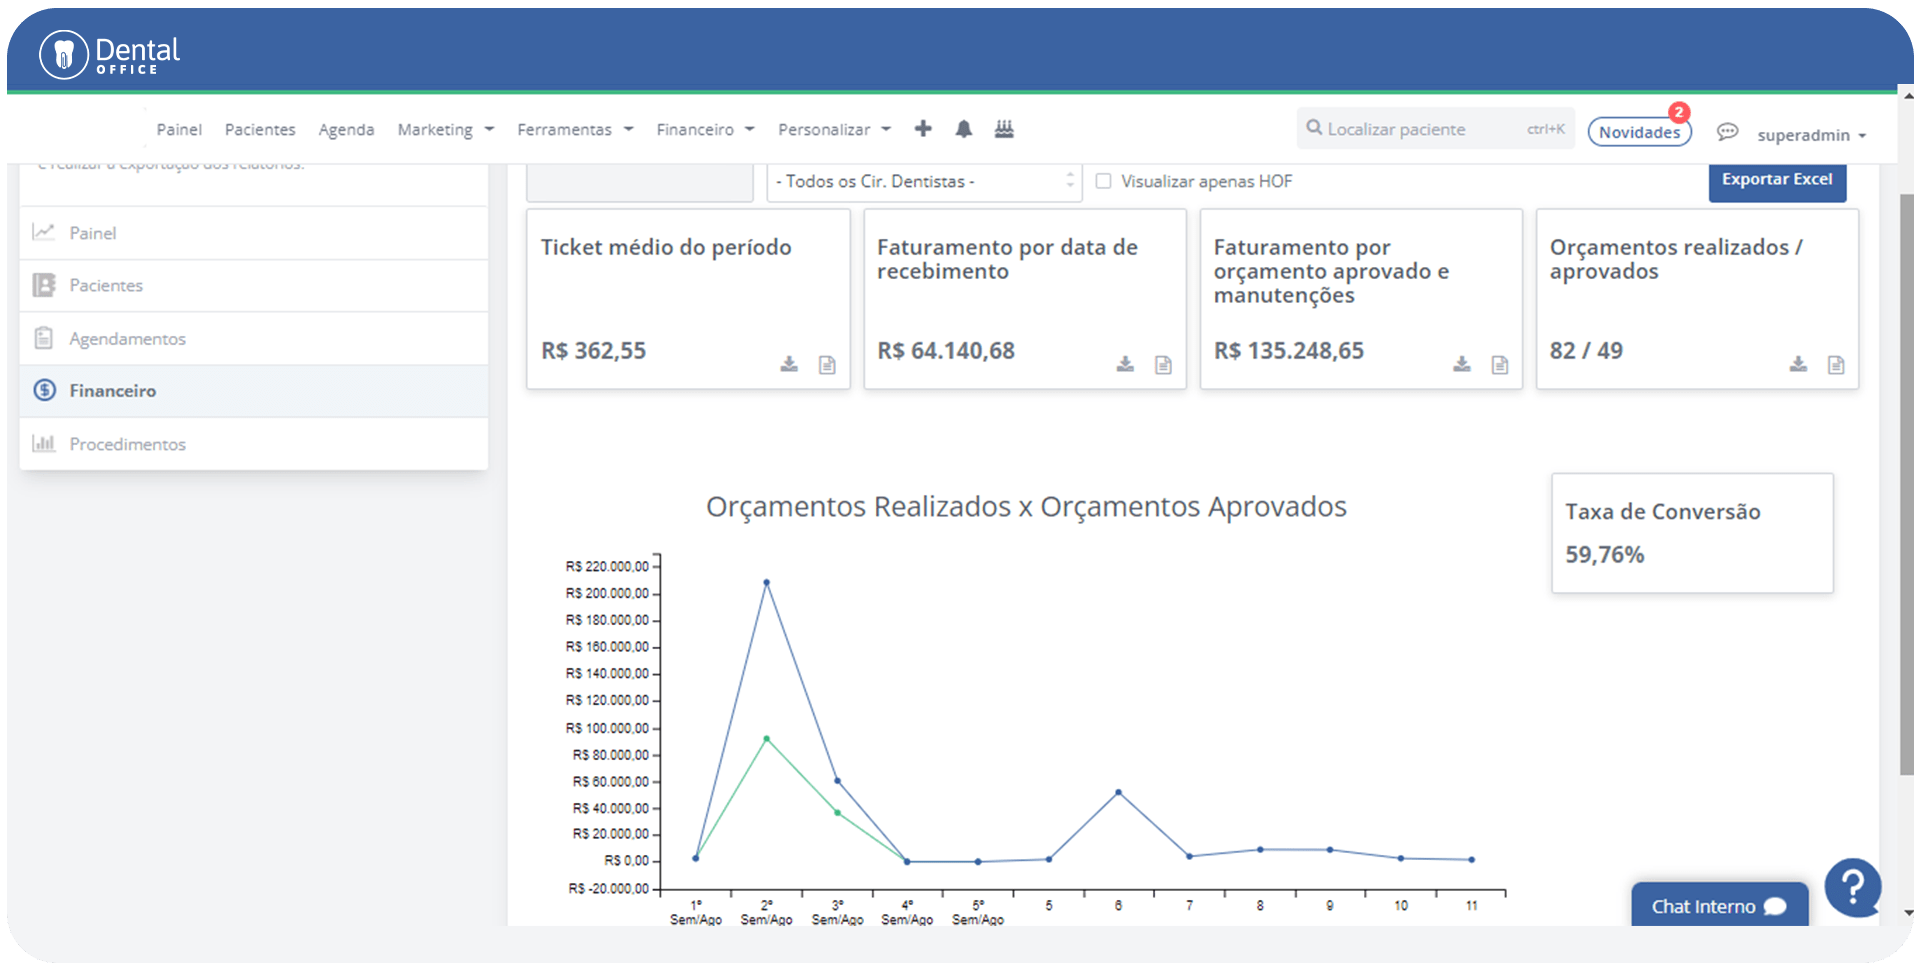The width and height of the screenshot is (1920, 969).
Task: Click the search magnifier icon
Action: coord(1314,127)
